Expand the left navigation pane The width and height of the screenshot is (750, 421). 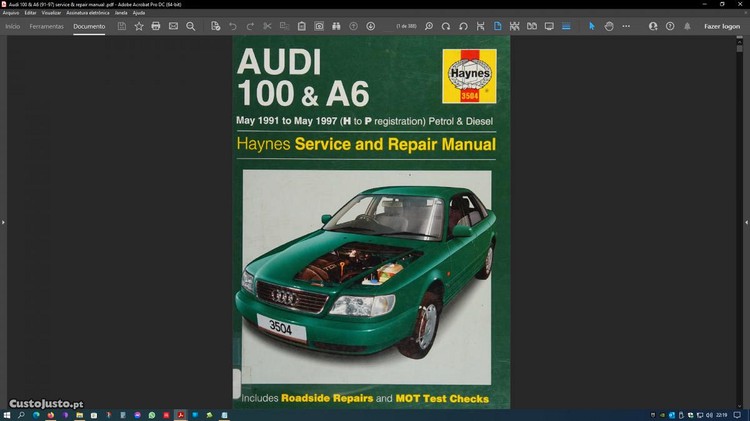(x=3, y=221)
